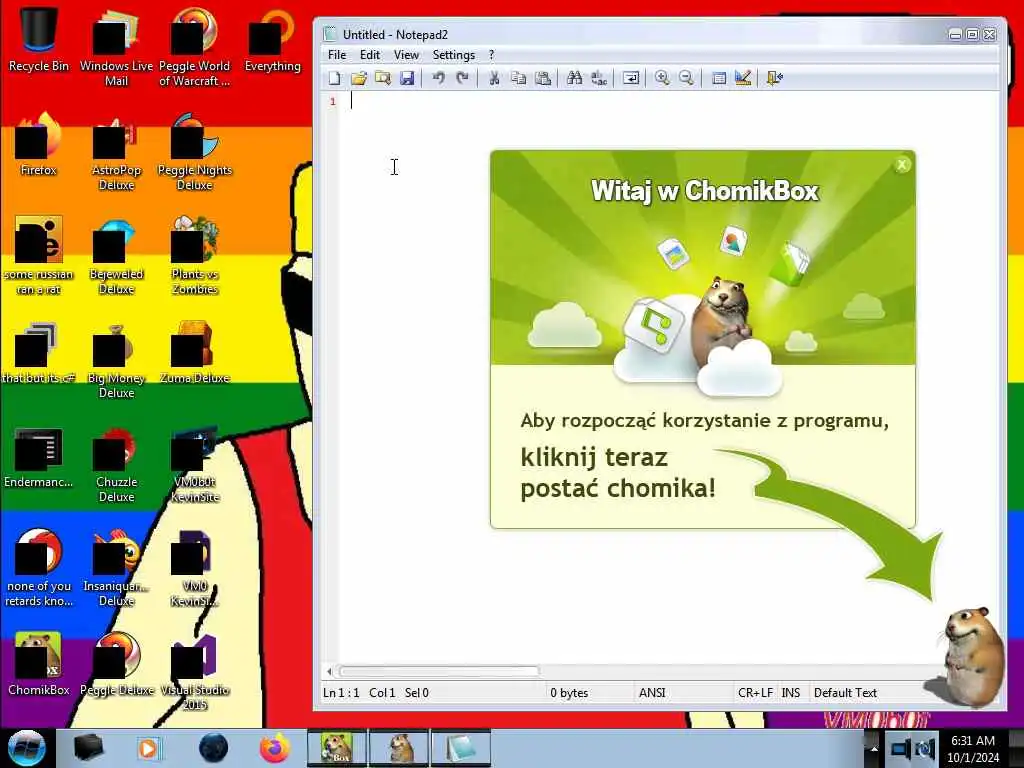The width and height of the screenshot is (1024, 768).
Task: Select the Firefox desktop icon
Action: point(39,142)
